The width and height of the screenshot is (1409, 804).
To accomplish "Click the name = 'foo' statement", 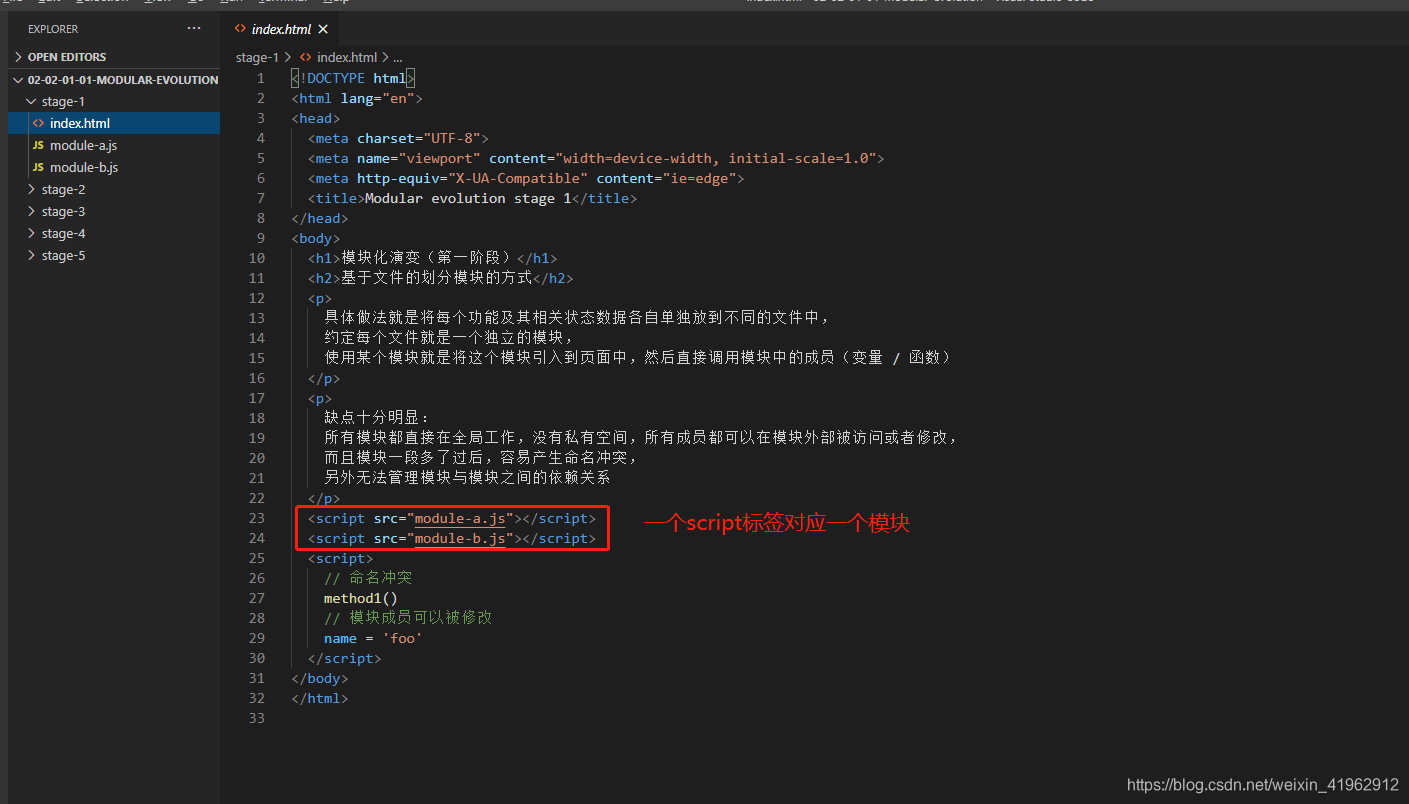I will [x=373, y=638].
